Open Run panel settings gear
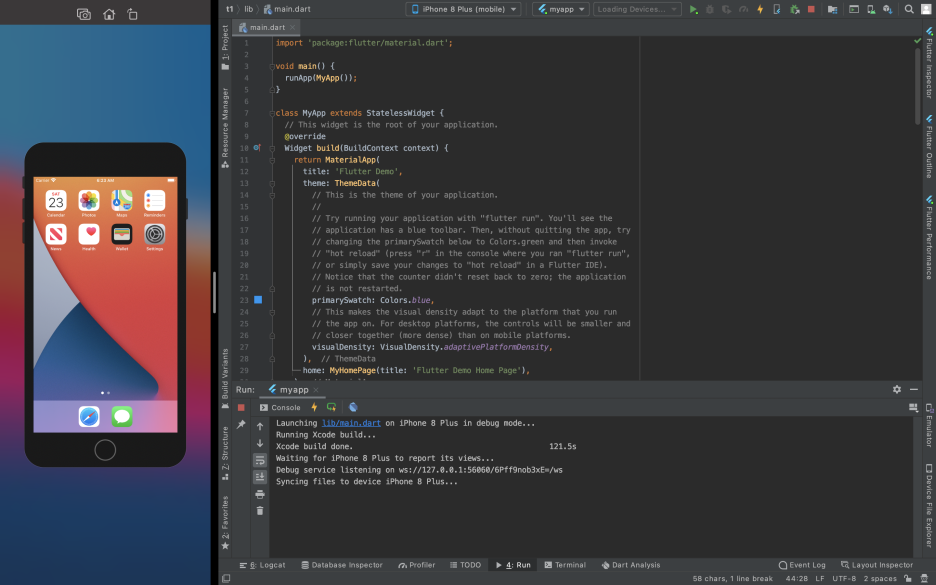936x585 pixels. click(x=897, y=389)
